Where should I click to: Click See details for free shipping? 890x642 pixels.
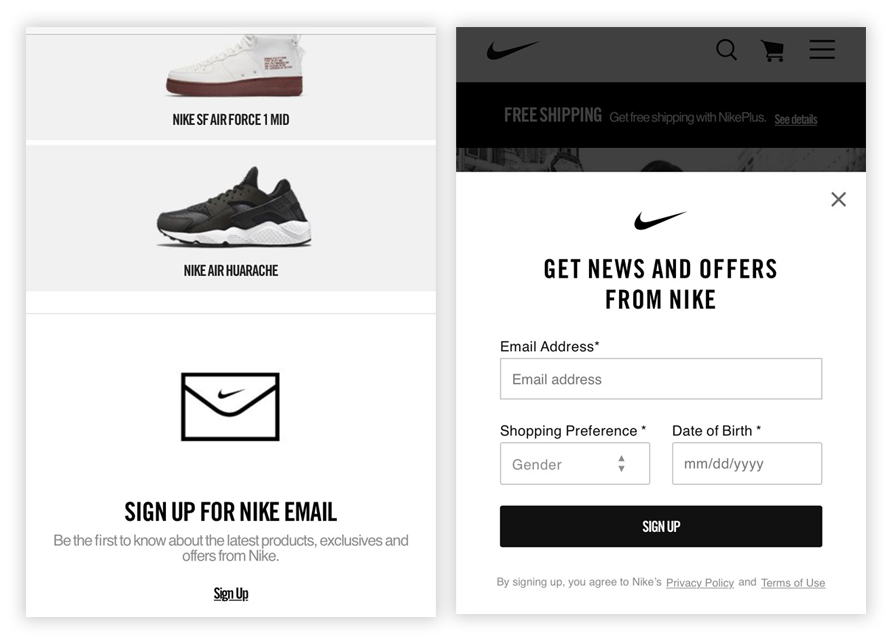pos(796,120)
